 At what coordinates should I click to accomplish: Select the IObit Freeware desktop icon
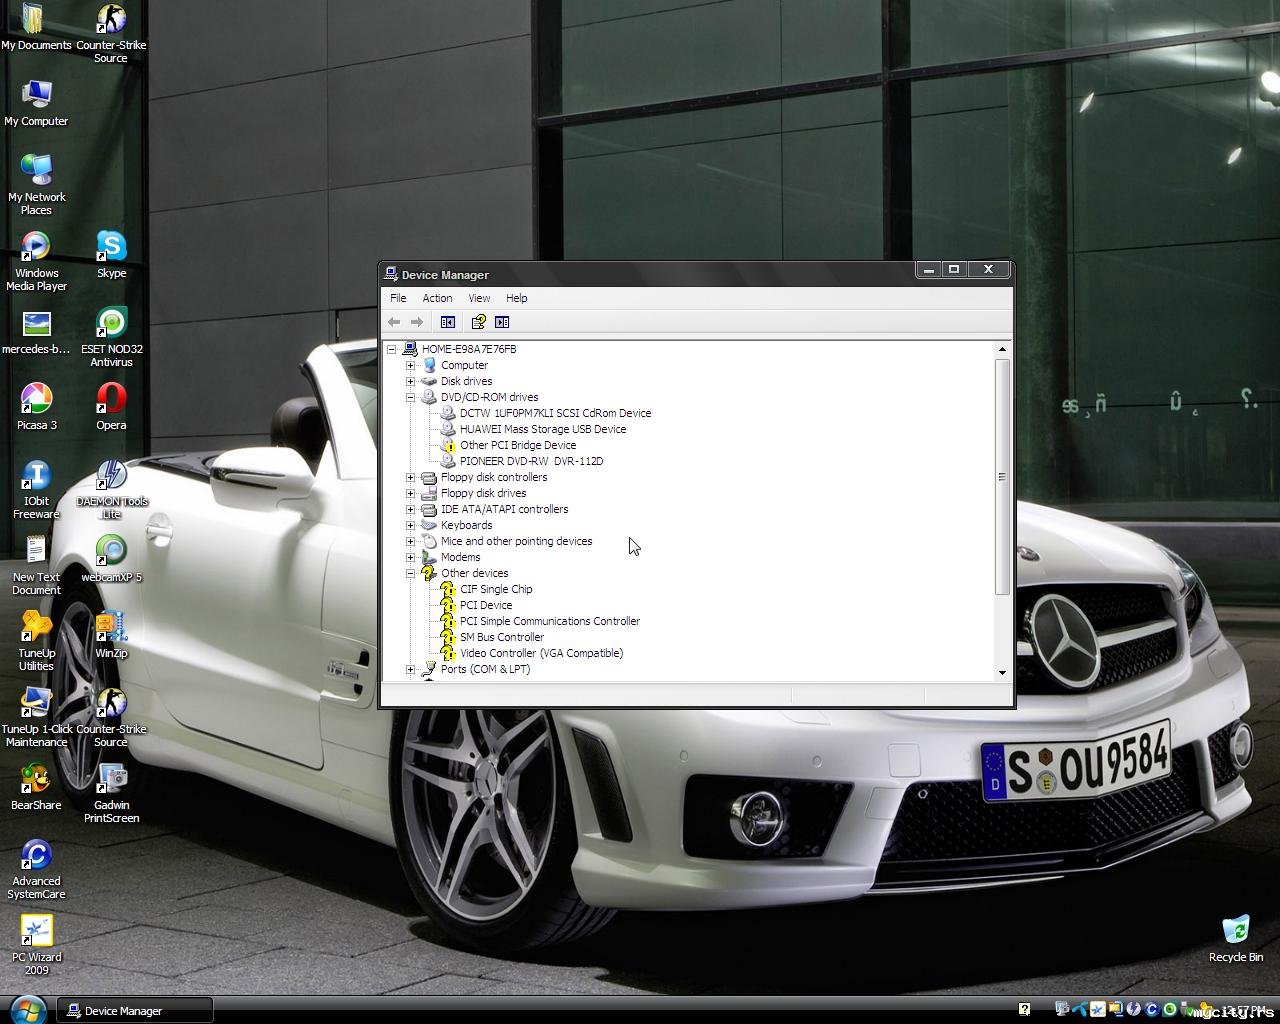tap(36, 489)
